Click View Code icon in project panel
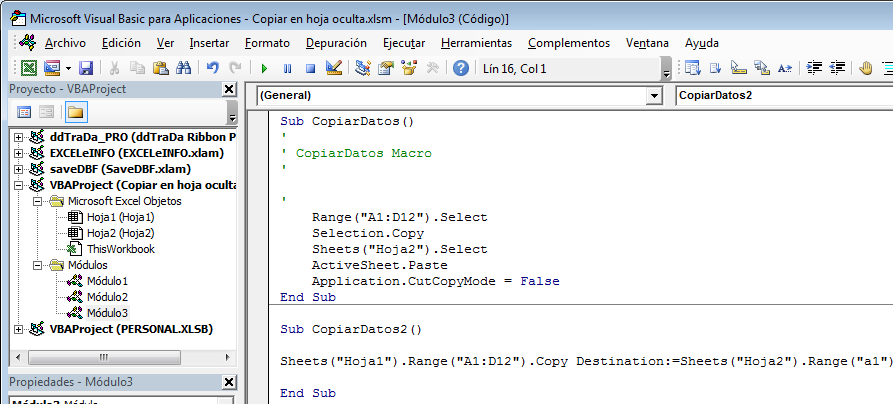The image size is (893, 404). click(x=24, y=112)
